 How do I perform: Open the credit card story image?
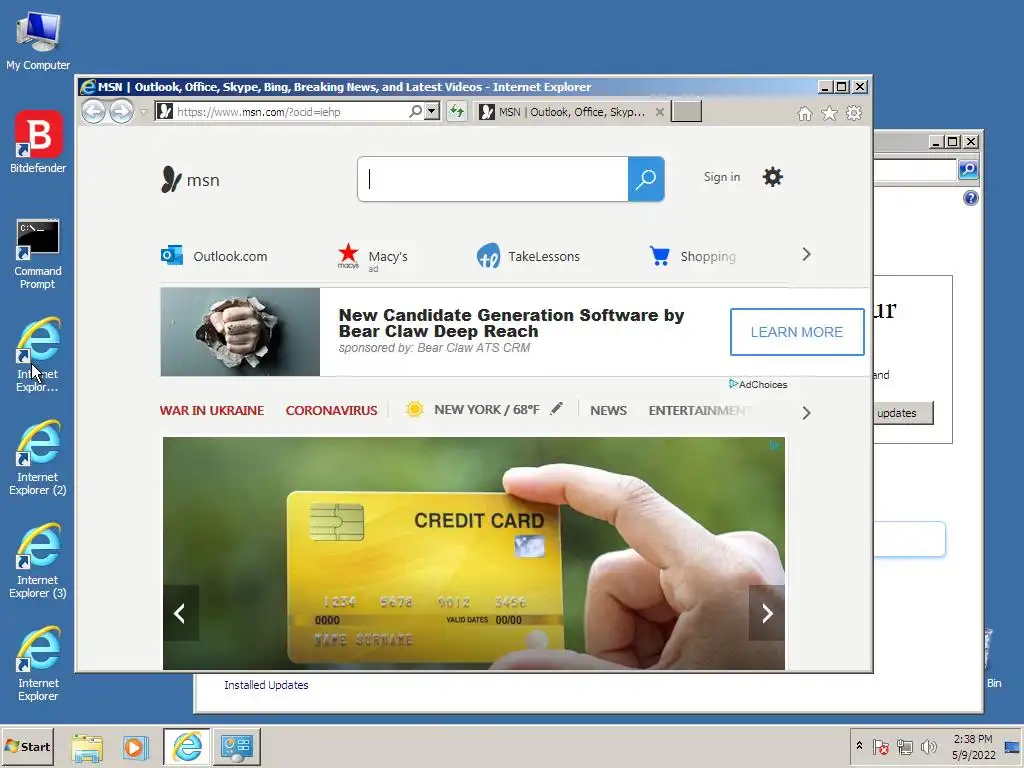(474, 553)
